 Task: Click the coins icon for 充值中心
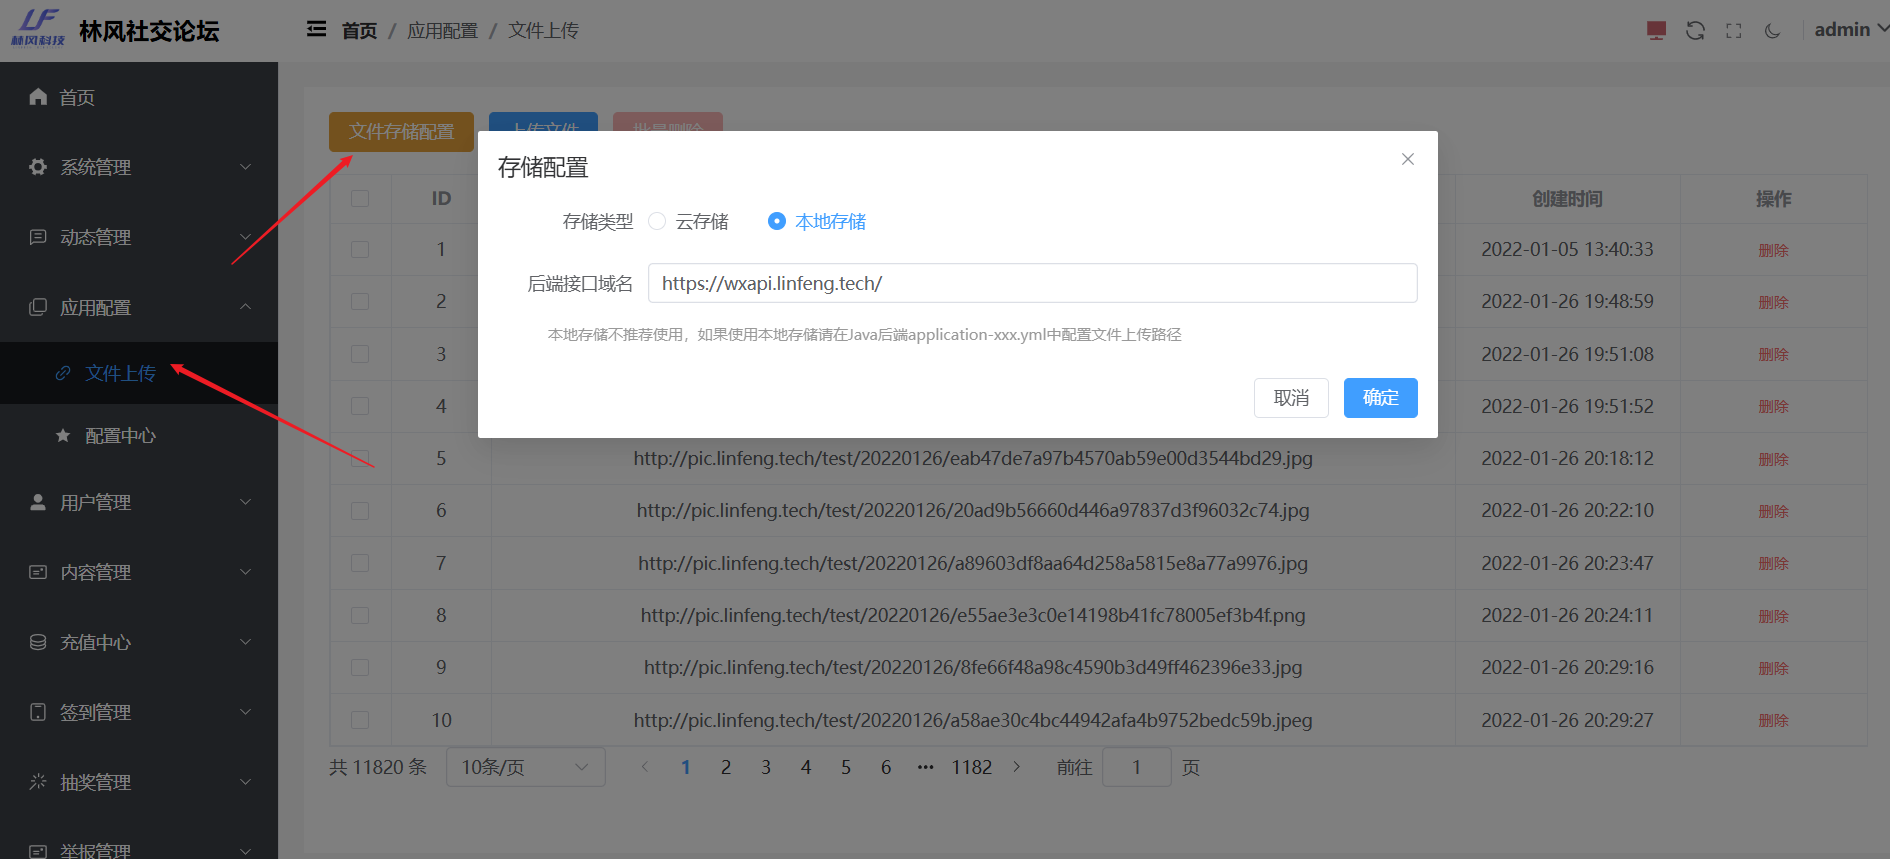coord(38,641)
